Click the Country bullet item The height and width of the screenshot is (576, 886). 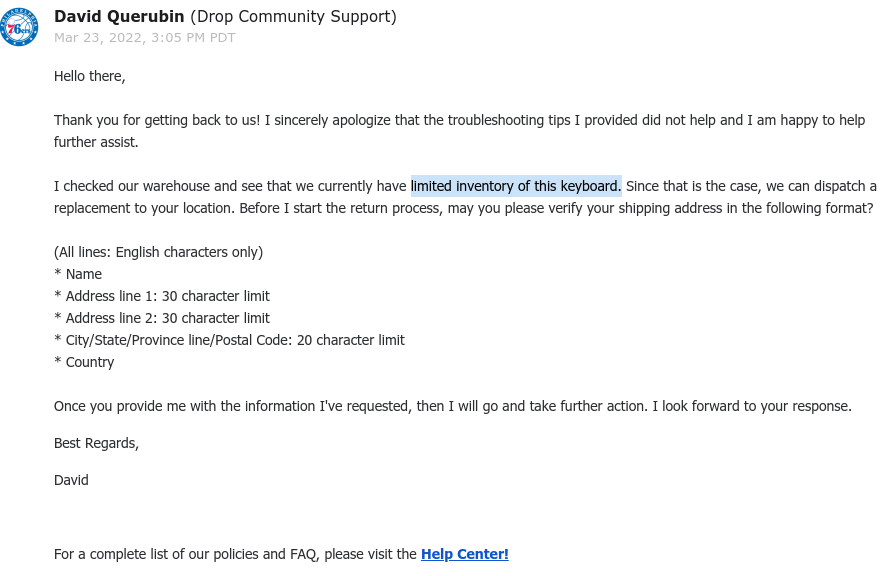[x=84, y=362]
